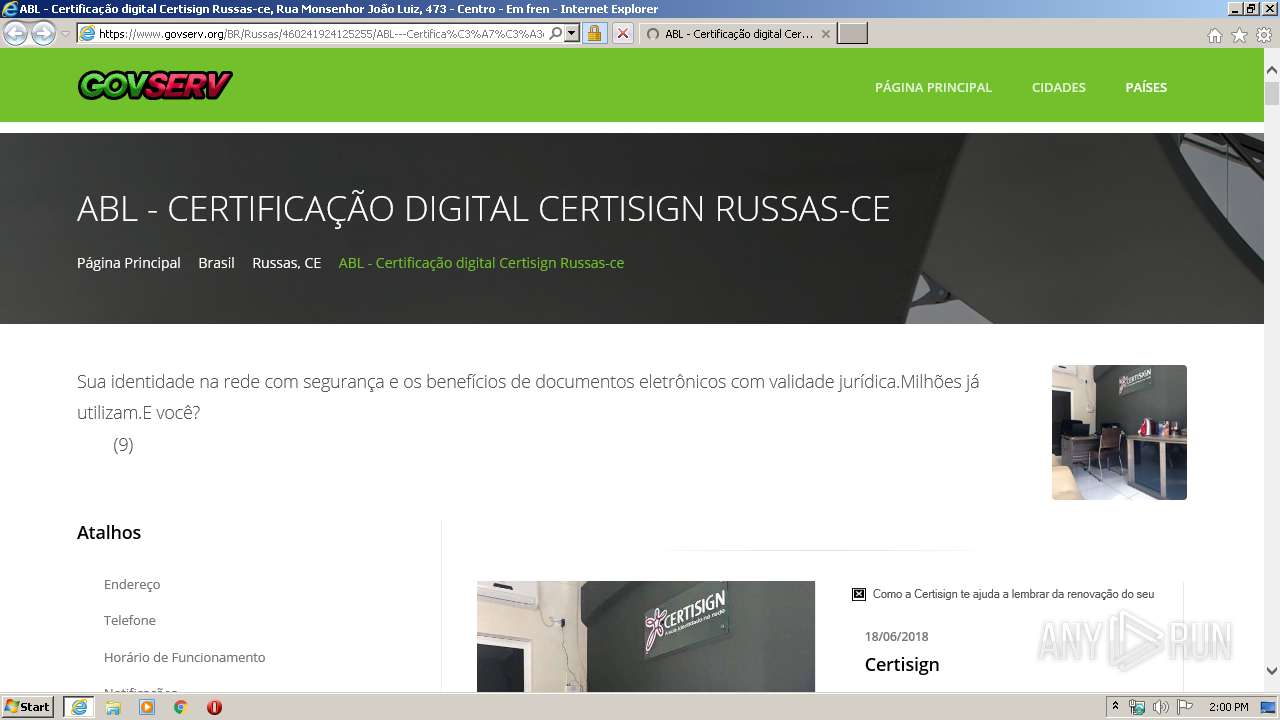1280x720 pixels.
Task: Click Brasil breadcrumb link
Action: click(x=216, y=263)
